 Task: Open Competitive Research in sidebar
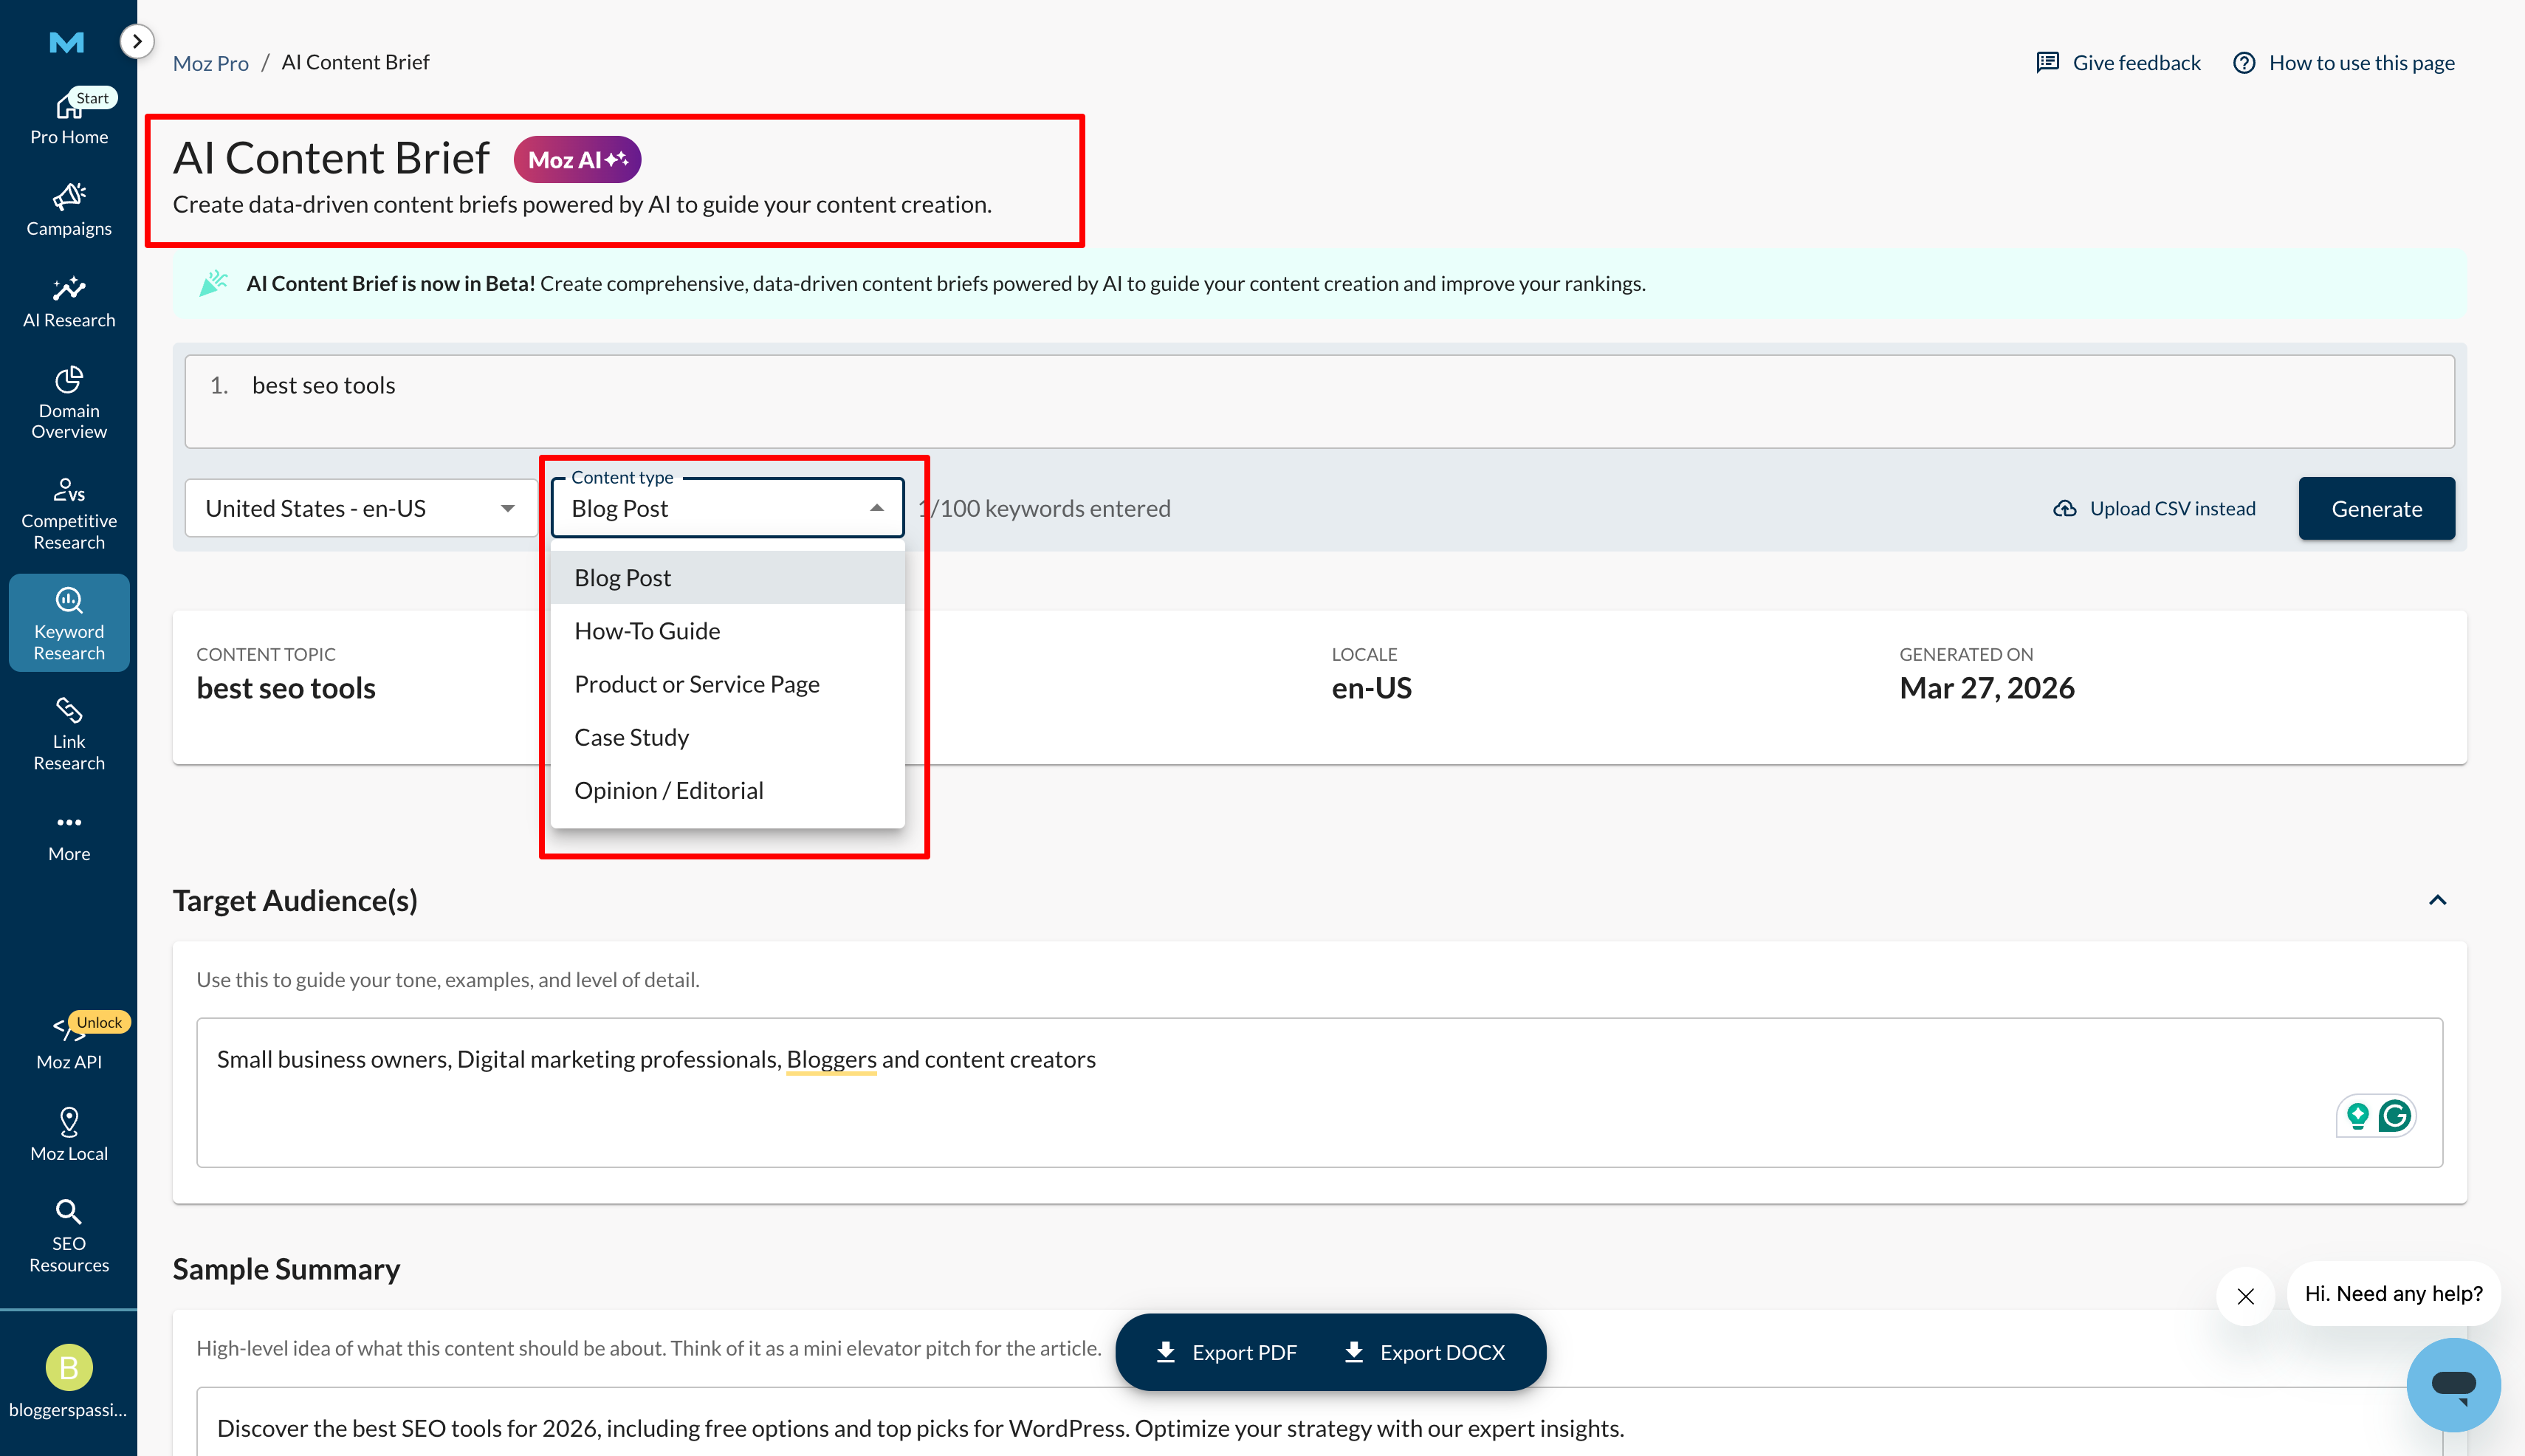pos(68,514)
